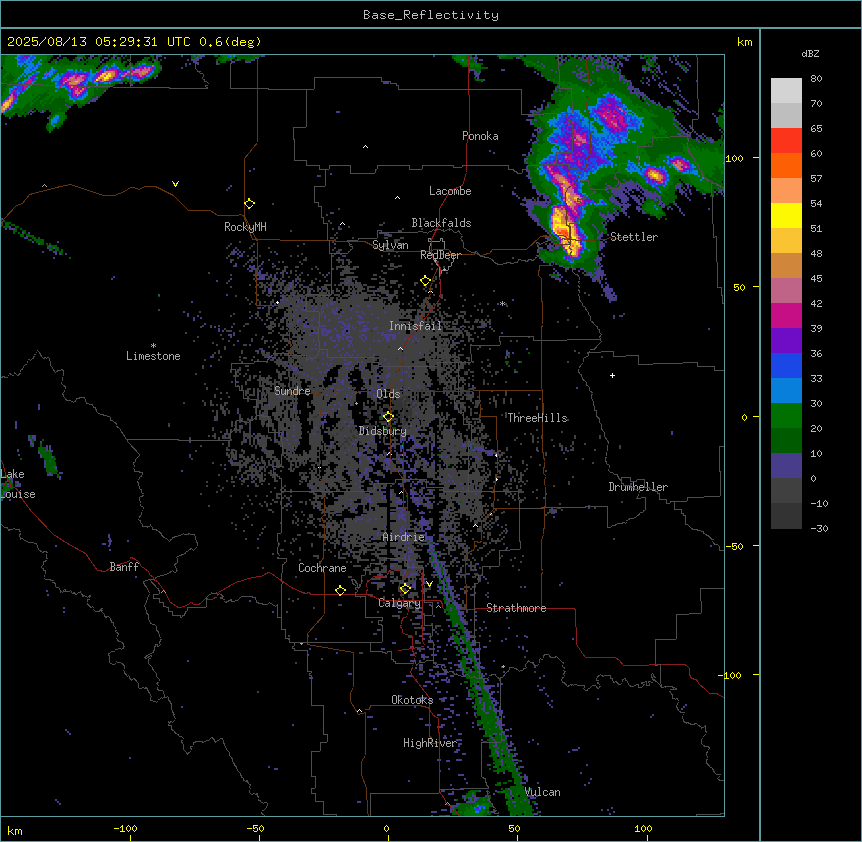Screen dimensions: 862x842
Task: Click the RockyMH label
Action: 245,227
